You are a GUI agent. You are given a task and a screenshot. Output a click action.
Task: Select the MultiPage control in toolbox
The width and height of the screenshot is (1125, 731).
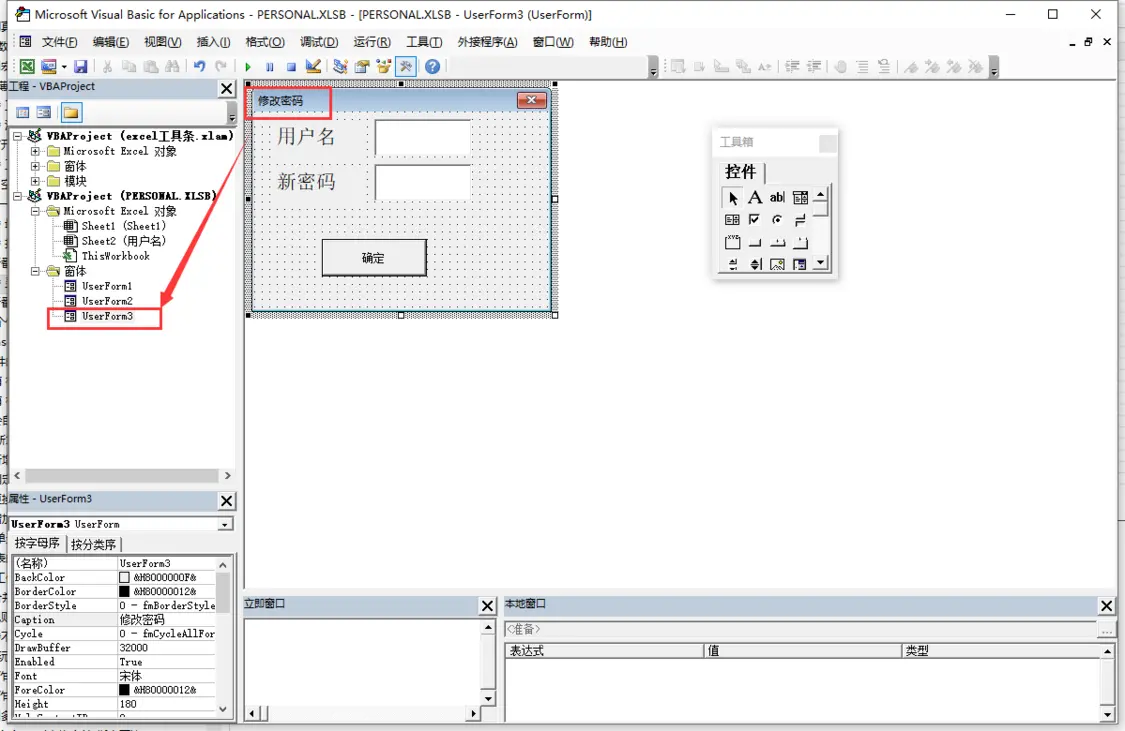(800, 242)
